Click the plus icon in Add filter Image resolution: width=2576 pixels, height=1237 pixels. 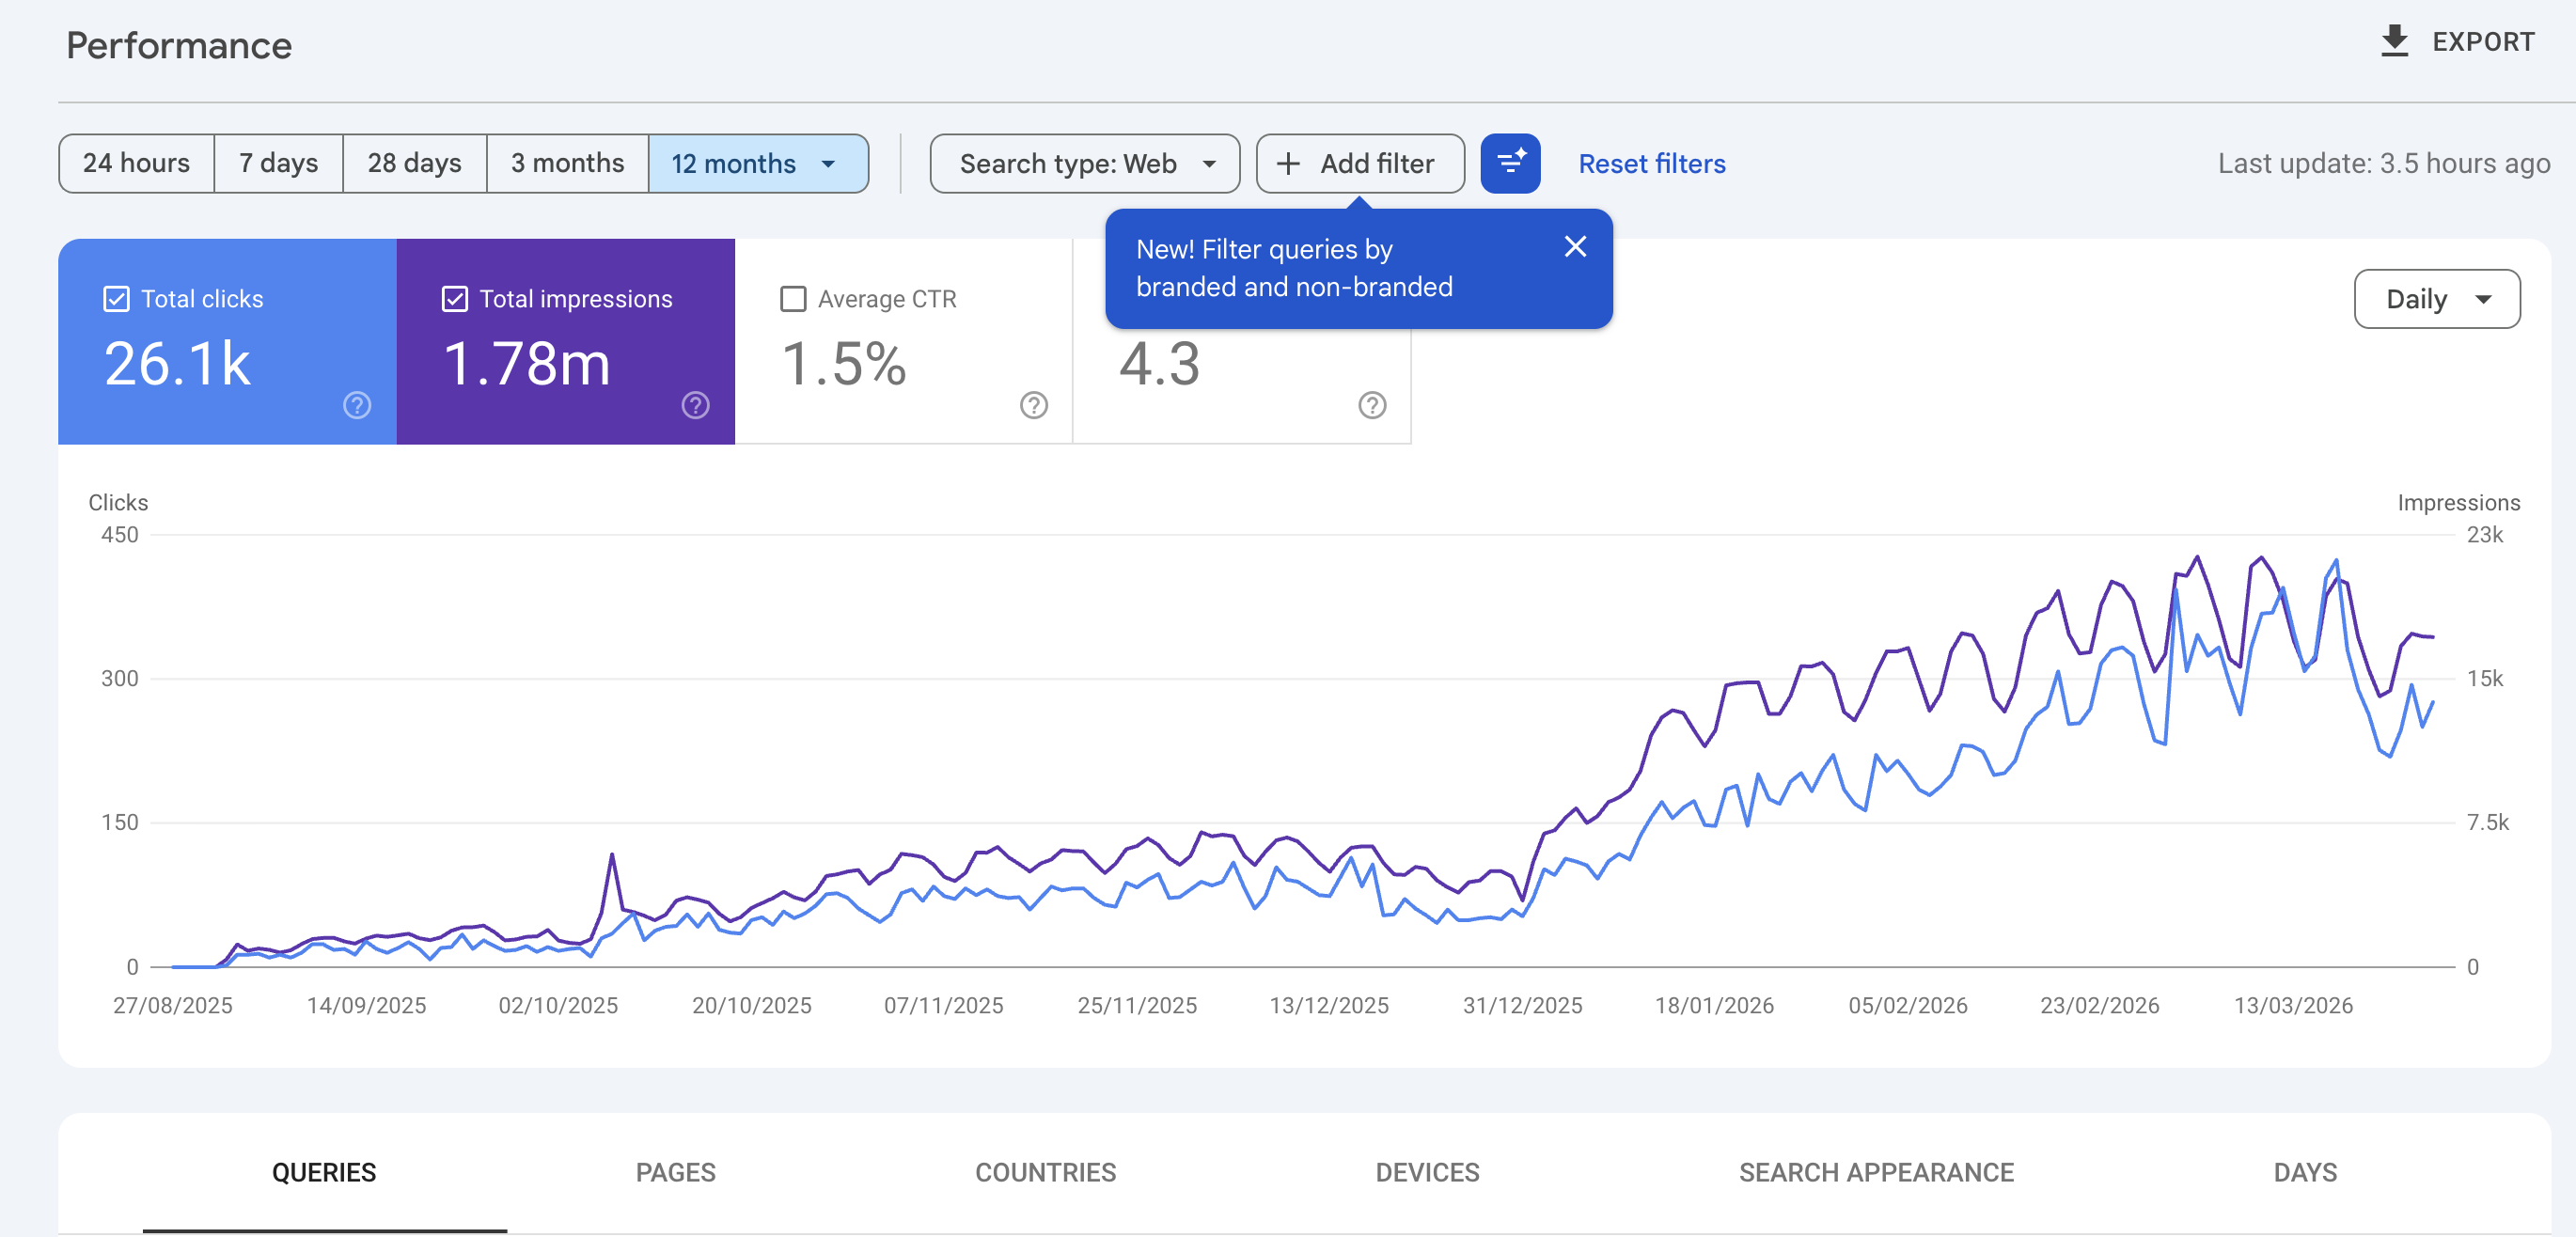(1289, 163)
